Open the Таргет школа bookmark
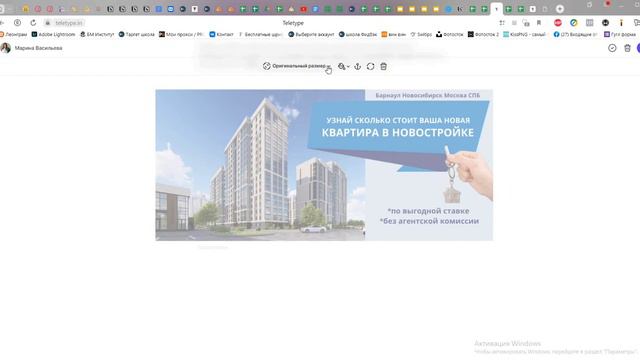Screen dimensions: 640x360 136,35
